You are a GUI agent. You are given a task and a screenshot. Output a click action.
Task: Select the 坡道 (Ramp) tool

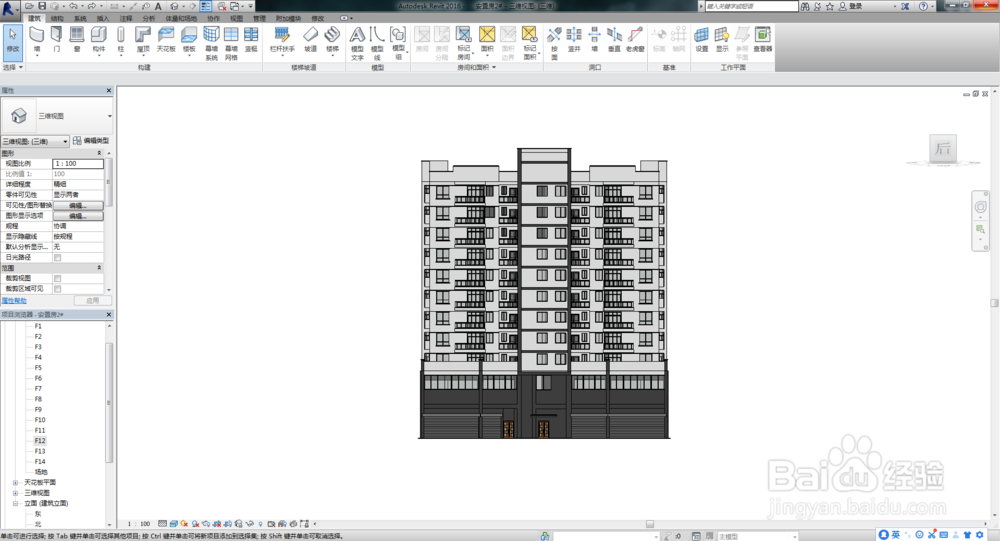(310, 40)
